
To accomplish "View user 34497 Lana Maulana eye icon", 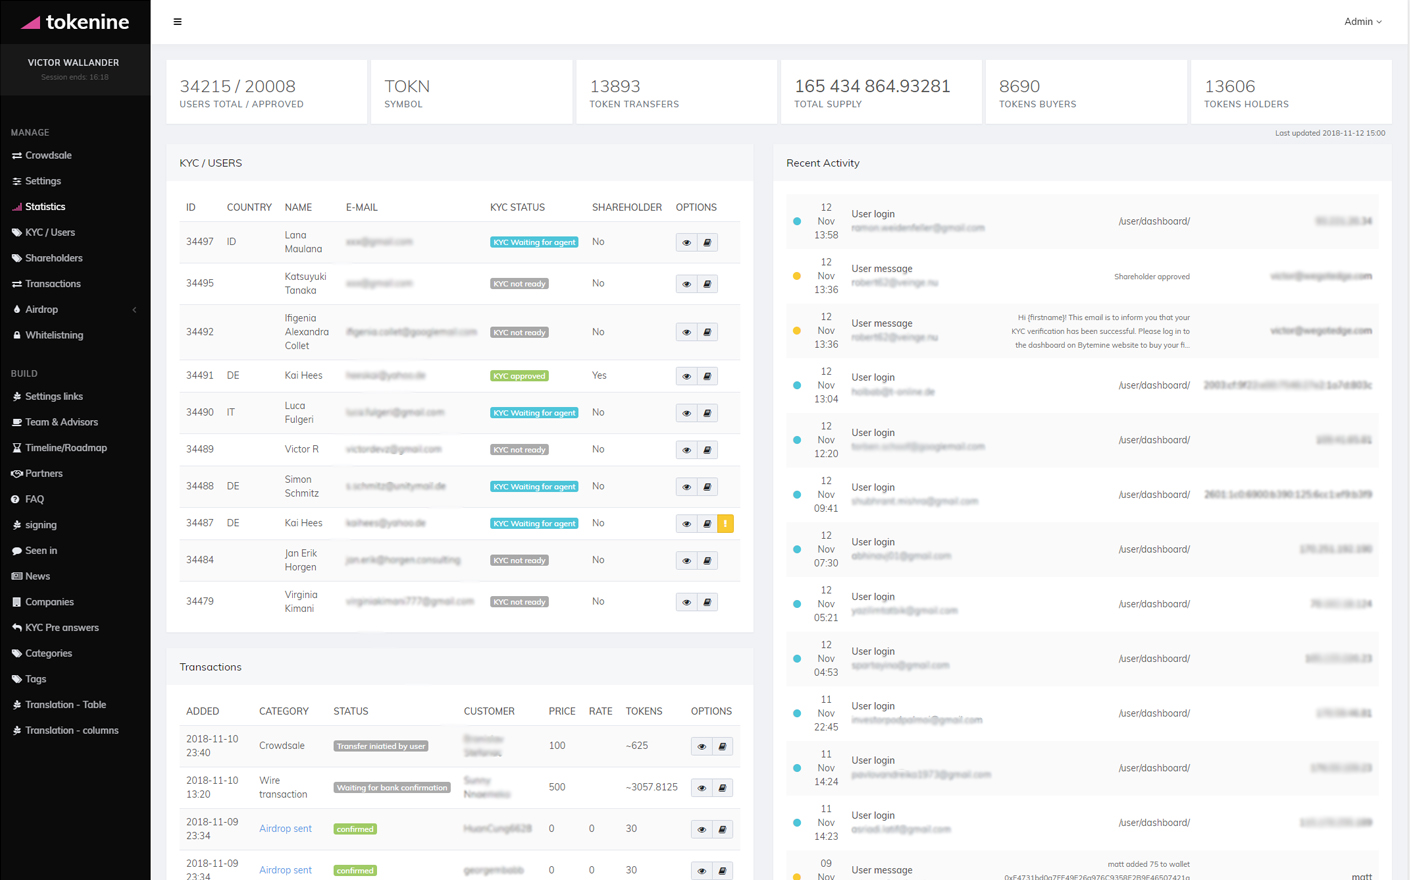I will (686, 243).
